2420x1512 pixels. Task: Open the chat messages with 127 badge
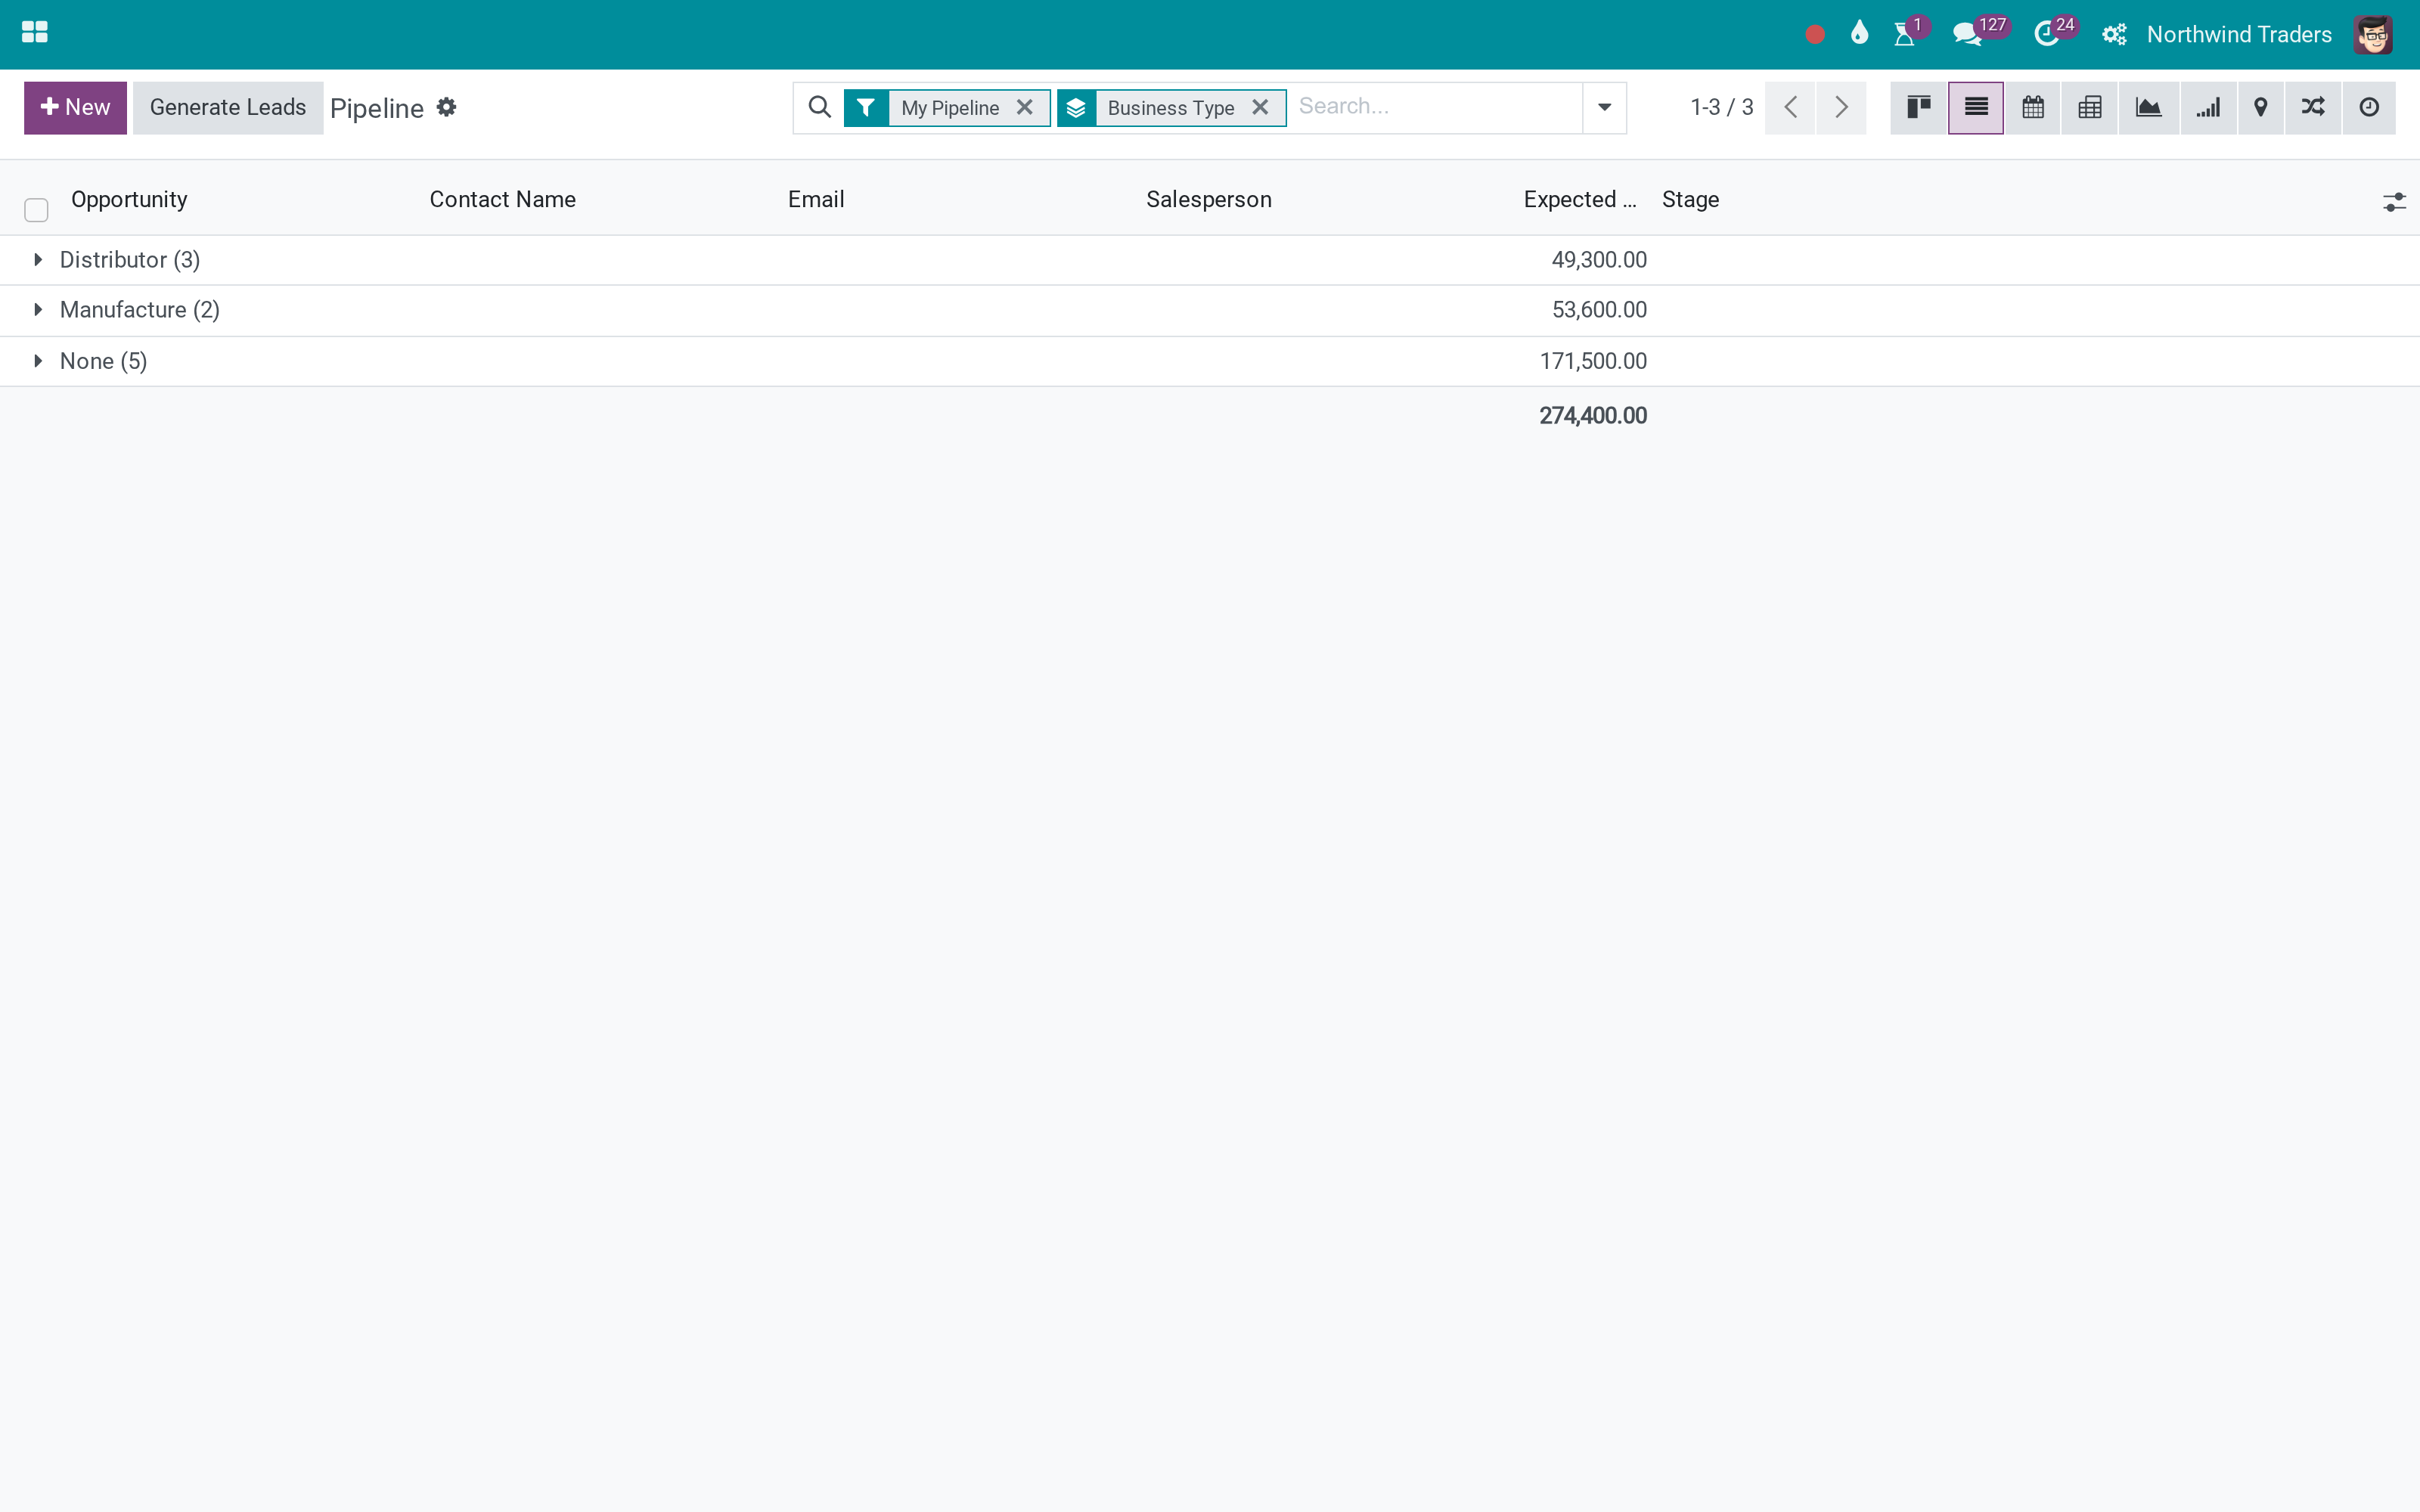(x=1967, y=34)
